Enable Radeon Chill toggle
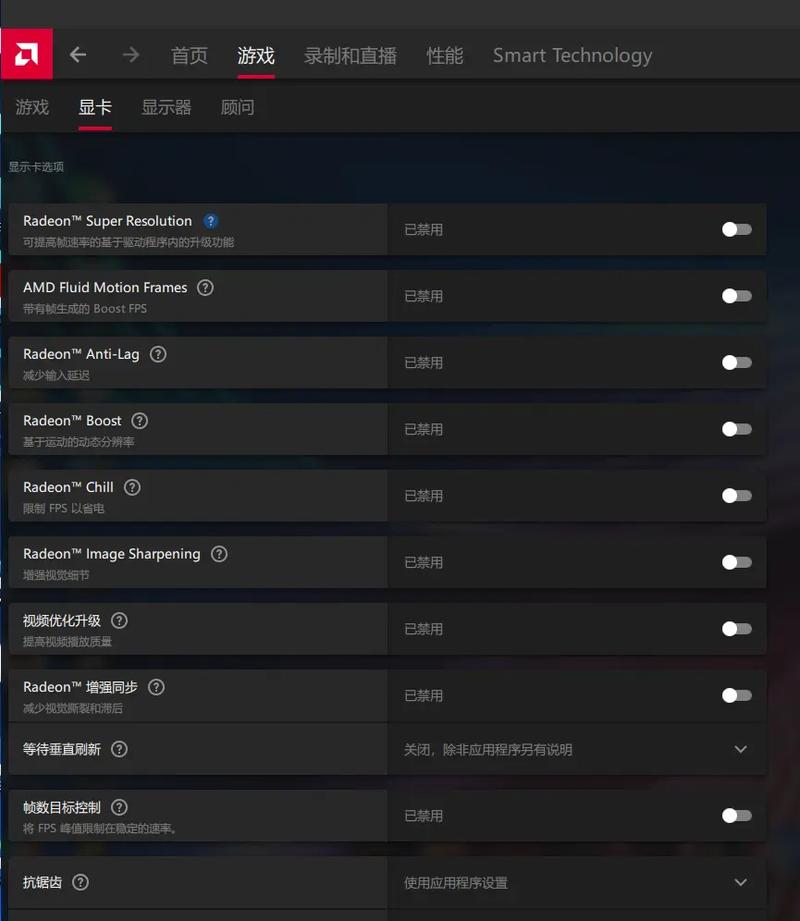Viewport: 800px width, 921px height. coord(737,496)
